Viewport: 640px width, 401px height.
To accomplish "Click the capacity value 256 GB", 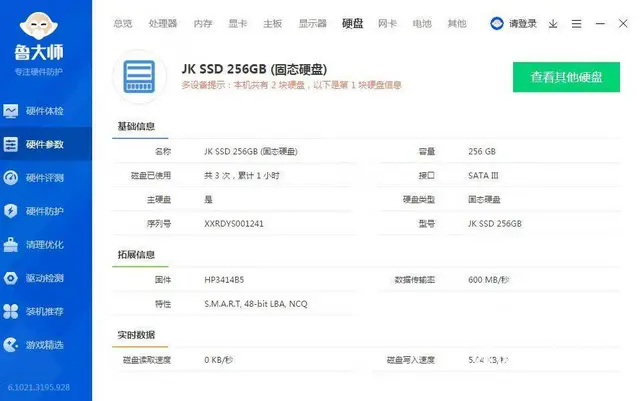I will pyautogui.click(x=482, y=151).
